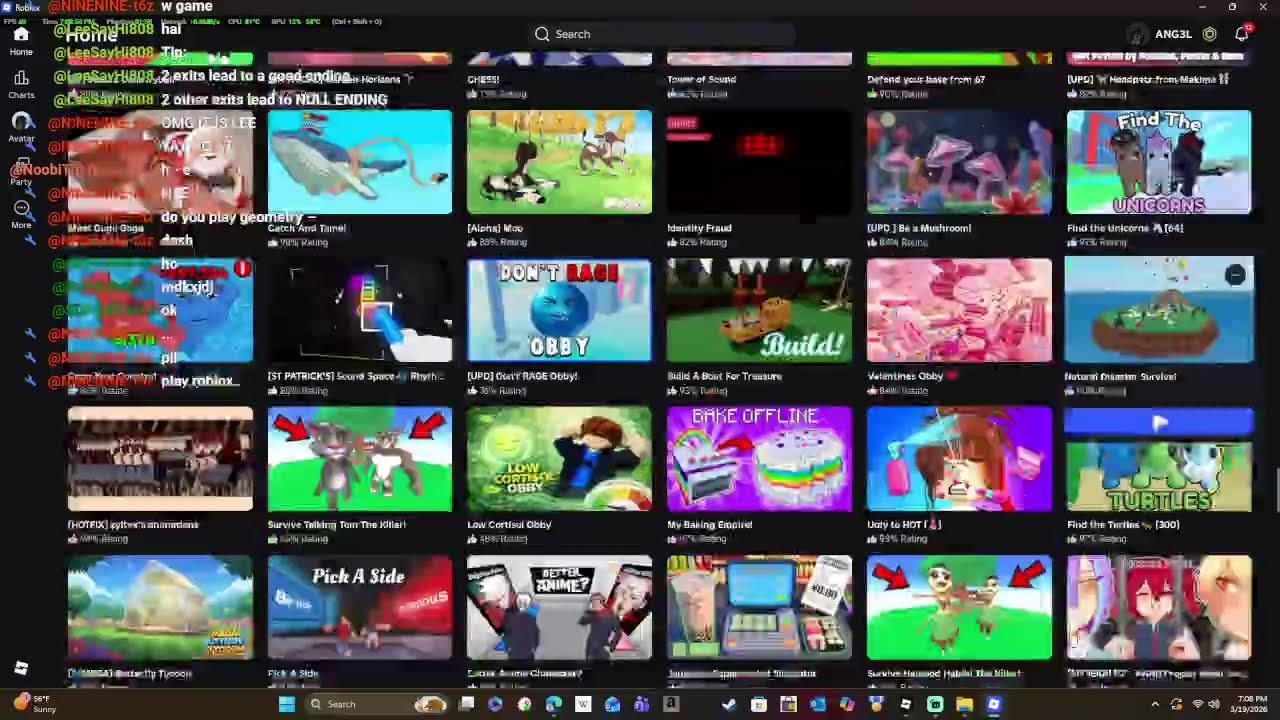
Task: Open the taskbar weather widget
Action: tap(33, 704)
